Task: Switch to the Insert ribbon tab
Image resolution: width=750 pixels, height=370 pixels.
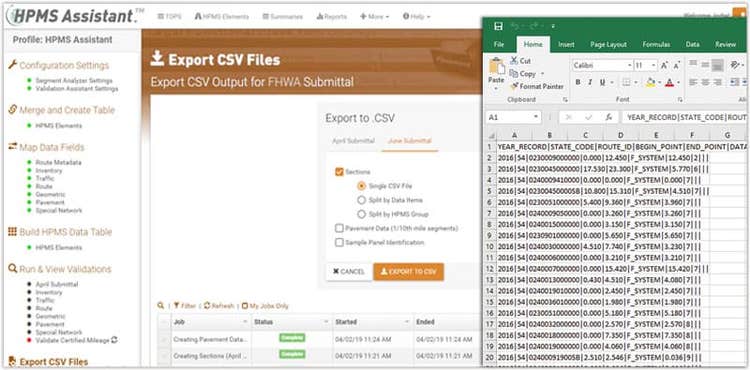Action: (566, 44)
